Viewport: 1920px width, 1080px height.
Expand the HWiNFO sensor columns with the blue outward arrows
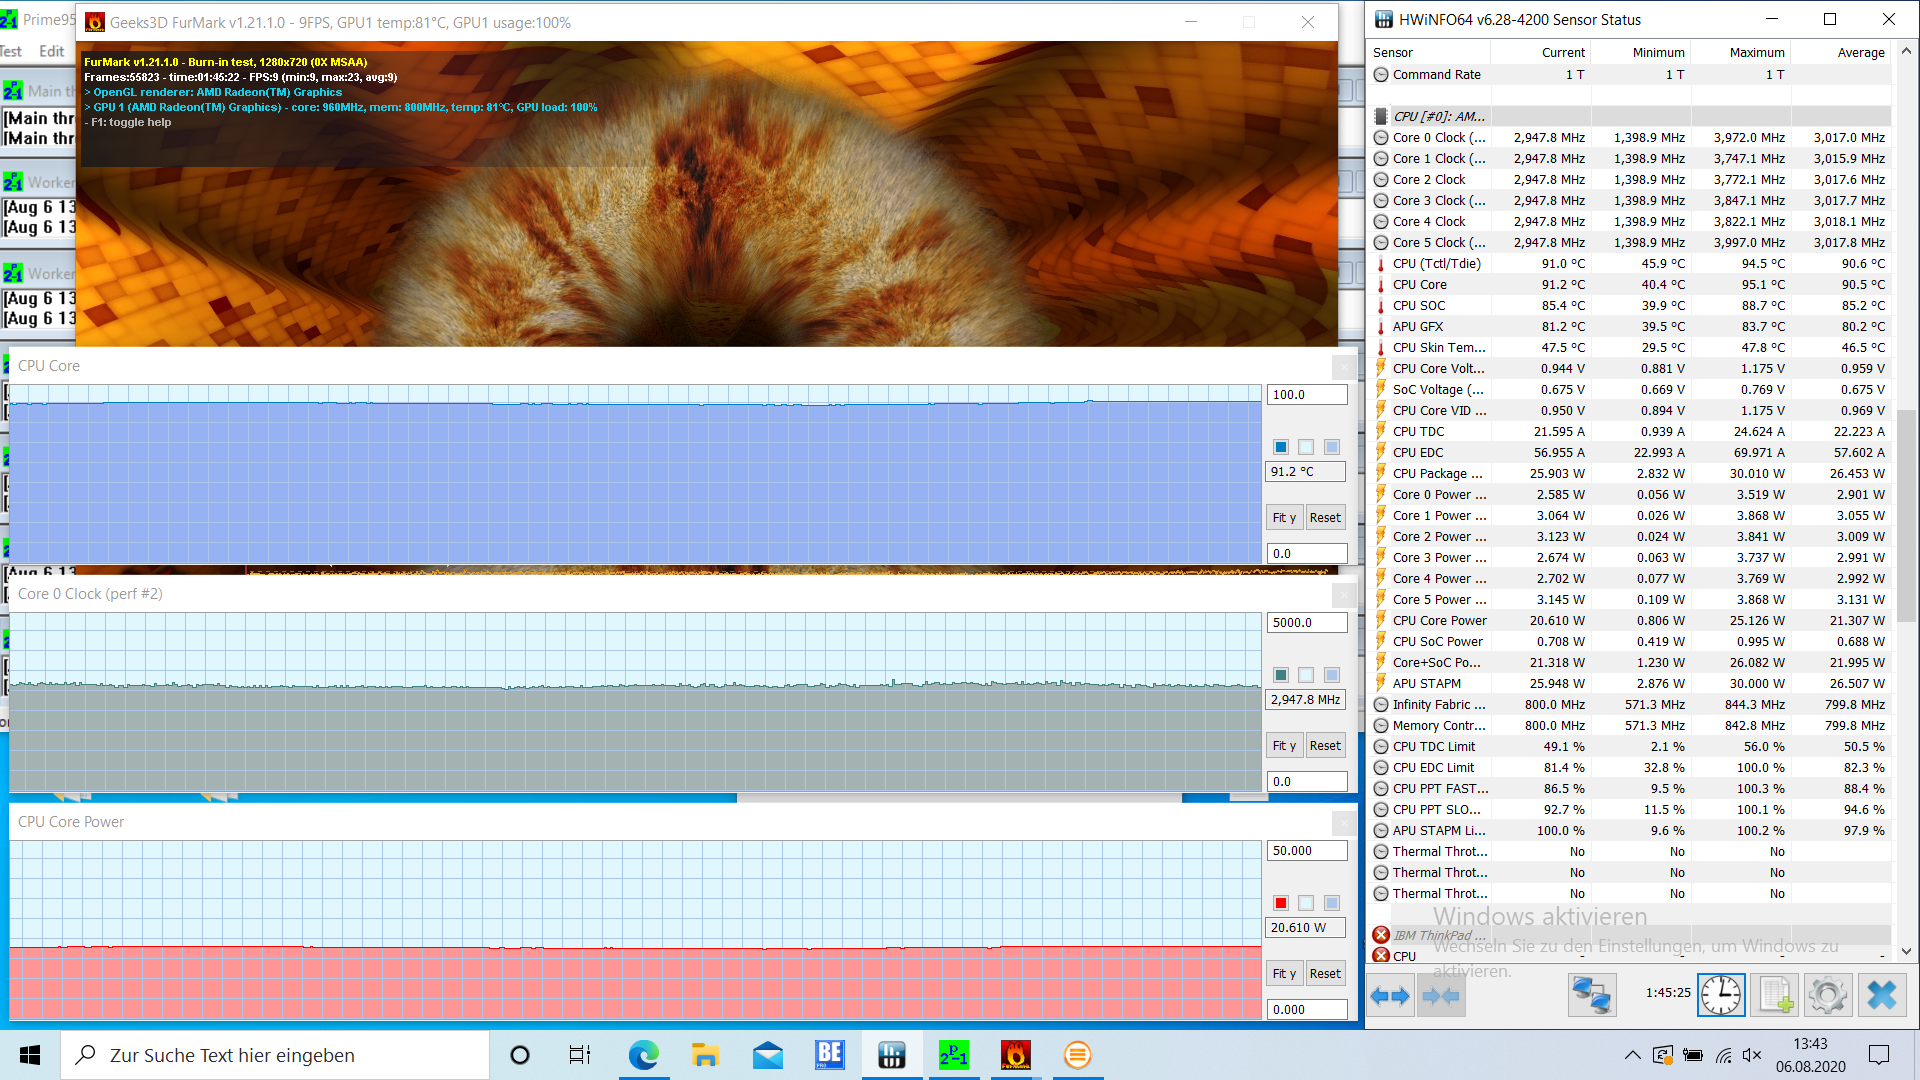1390,996
